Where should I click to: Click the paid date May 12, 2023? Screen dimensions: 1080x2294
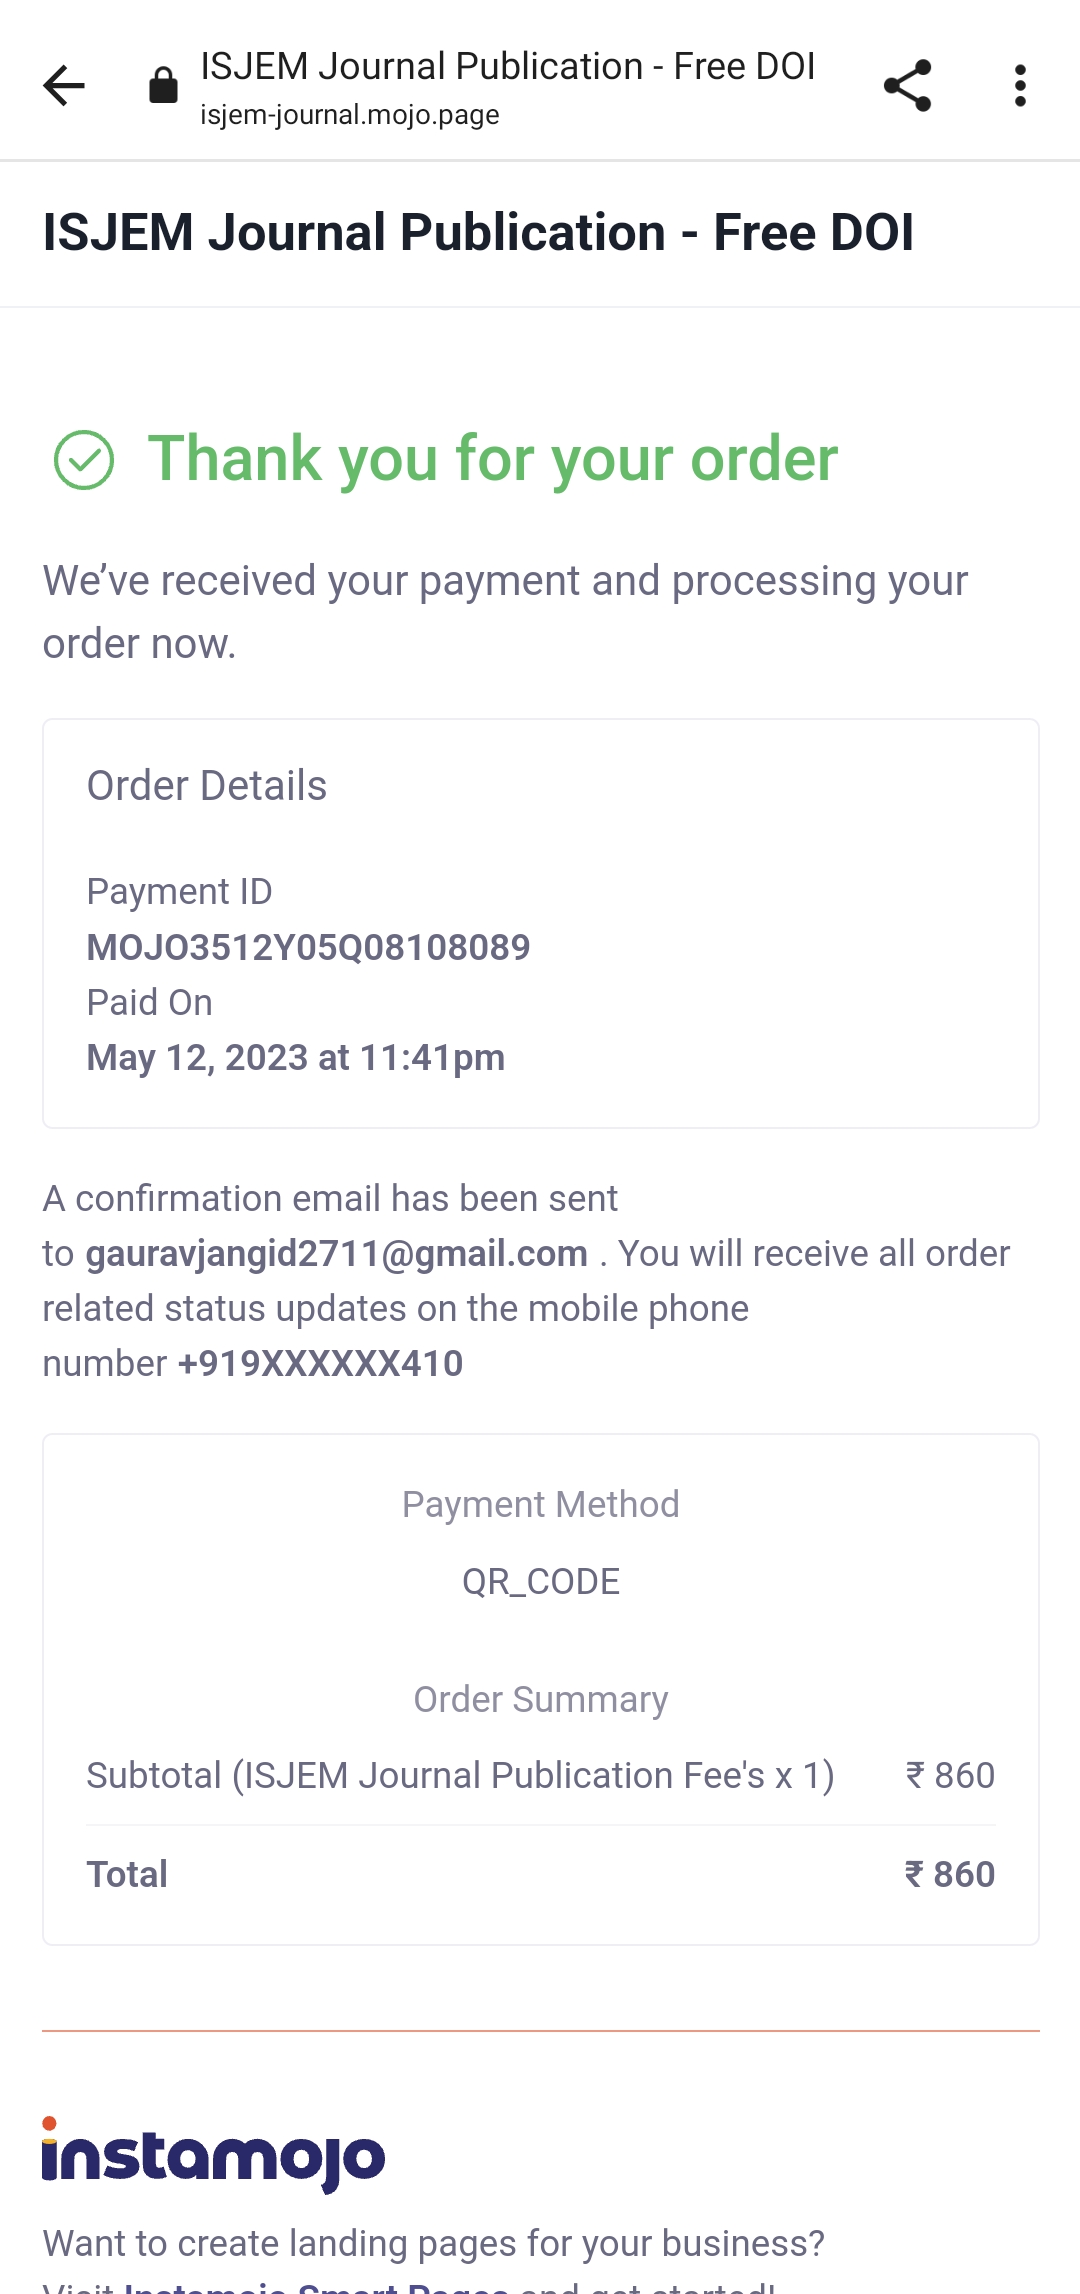[x=296, y=1057]
